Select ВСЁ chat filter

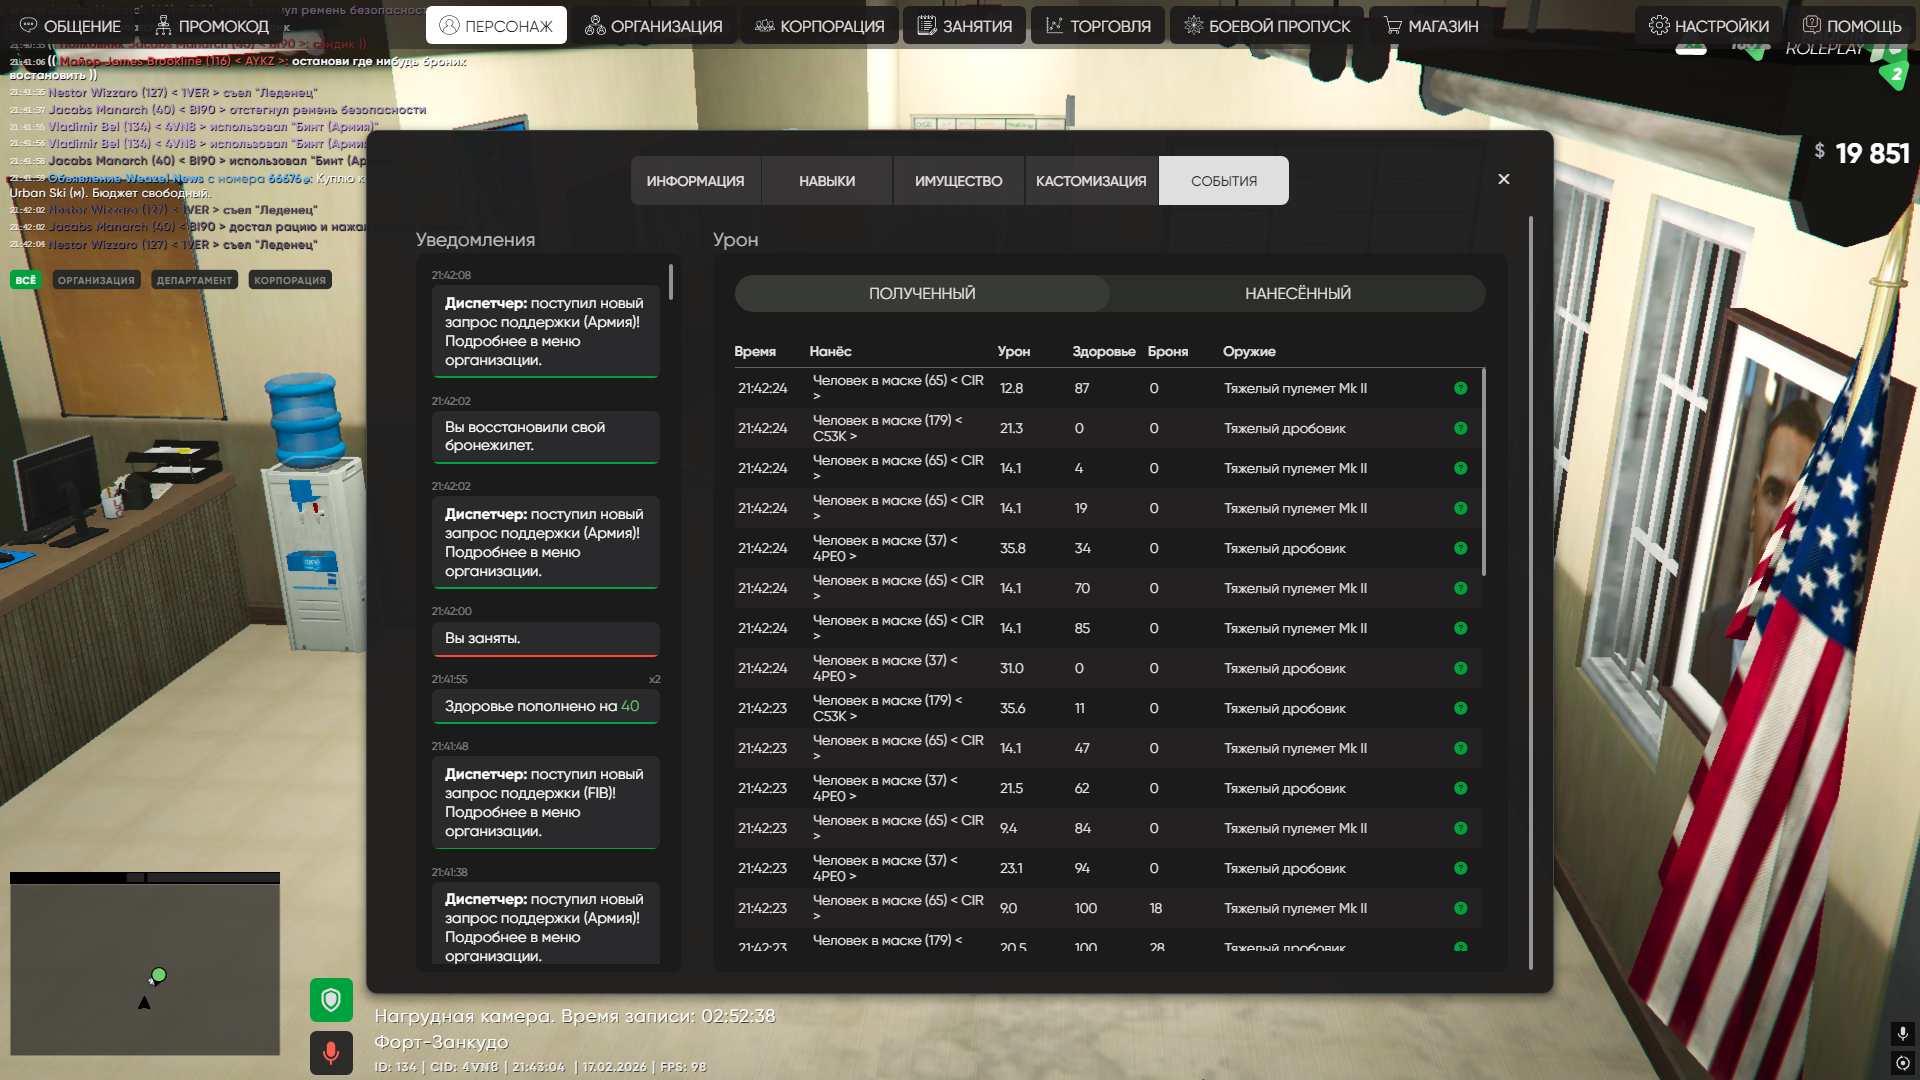tap(25, 280)
